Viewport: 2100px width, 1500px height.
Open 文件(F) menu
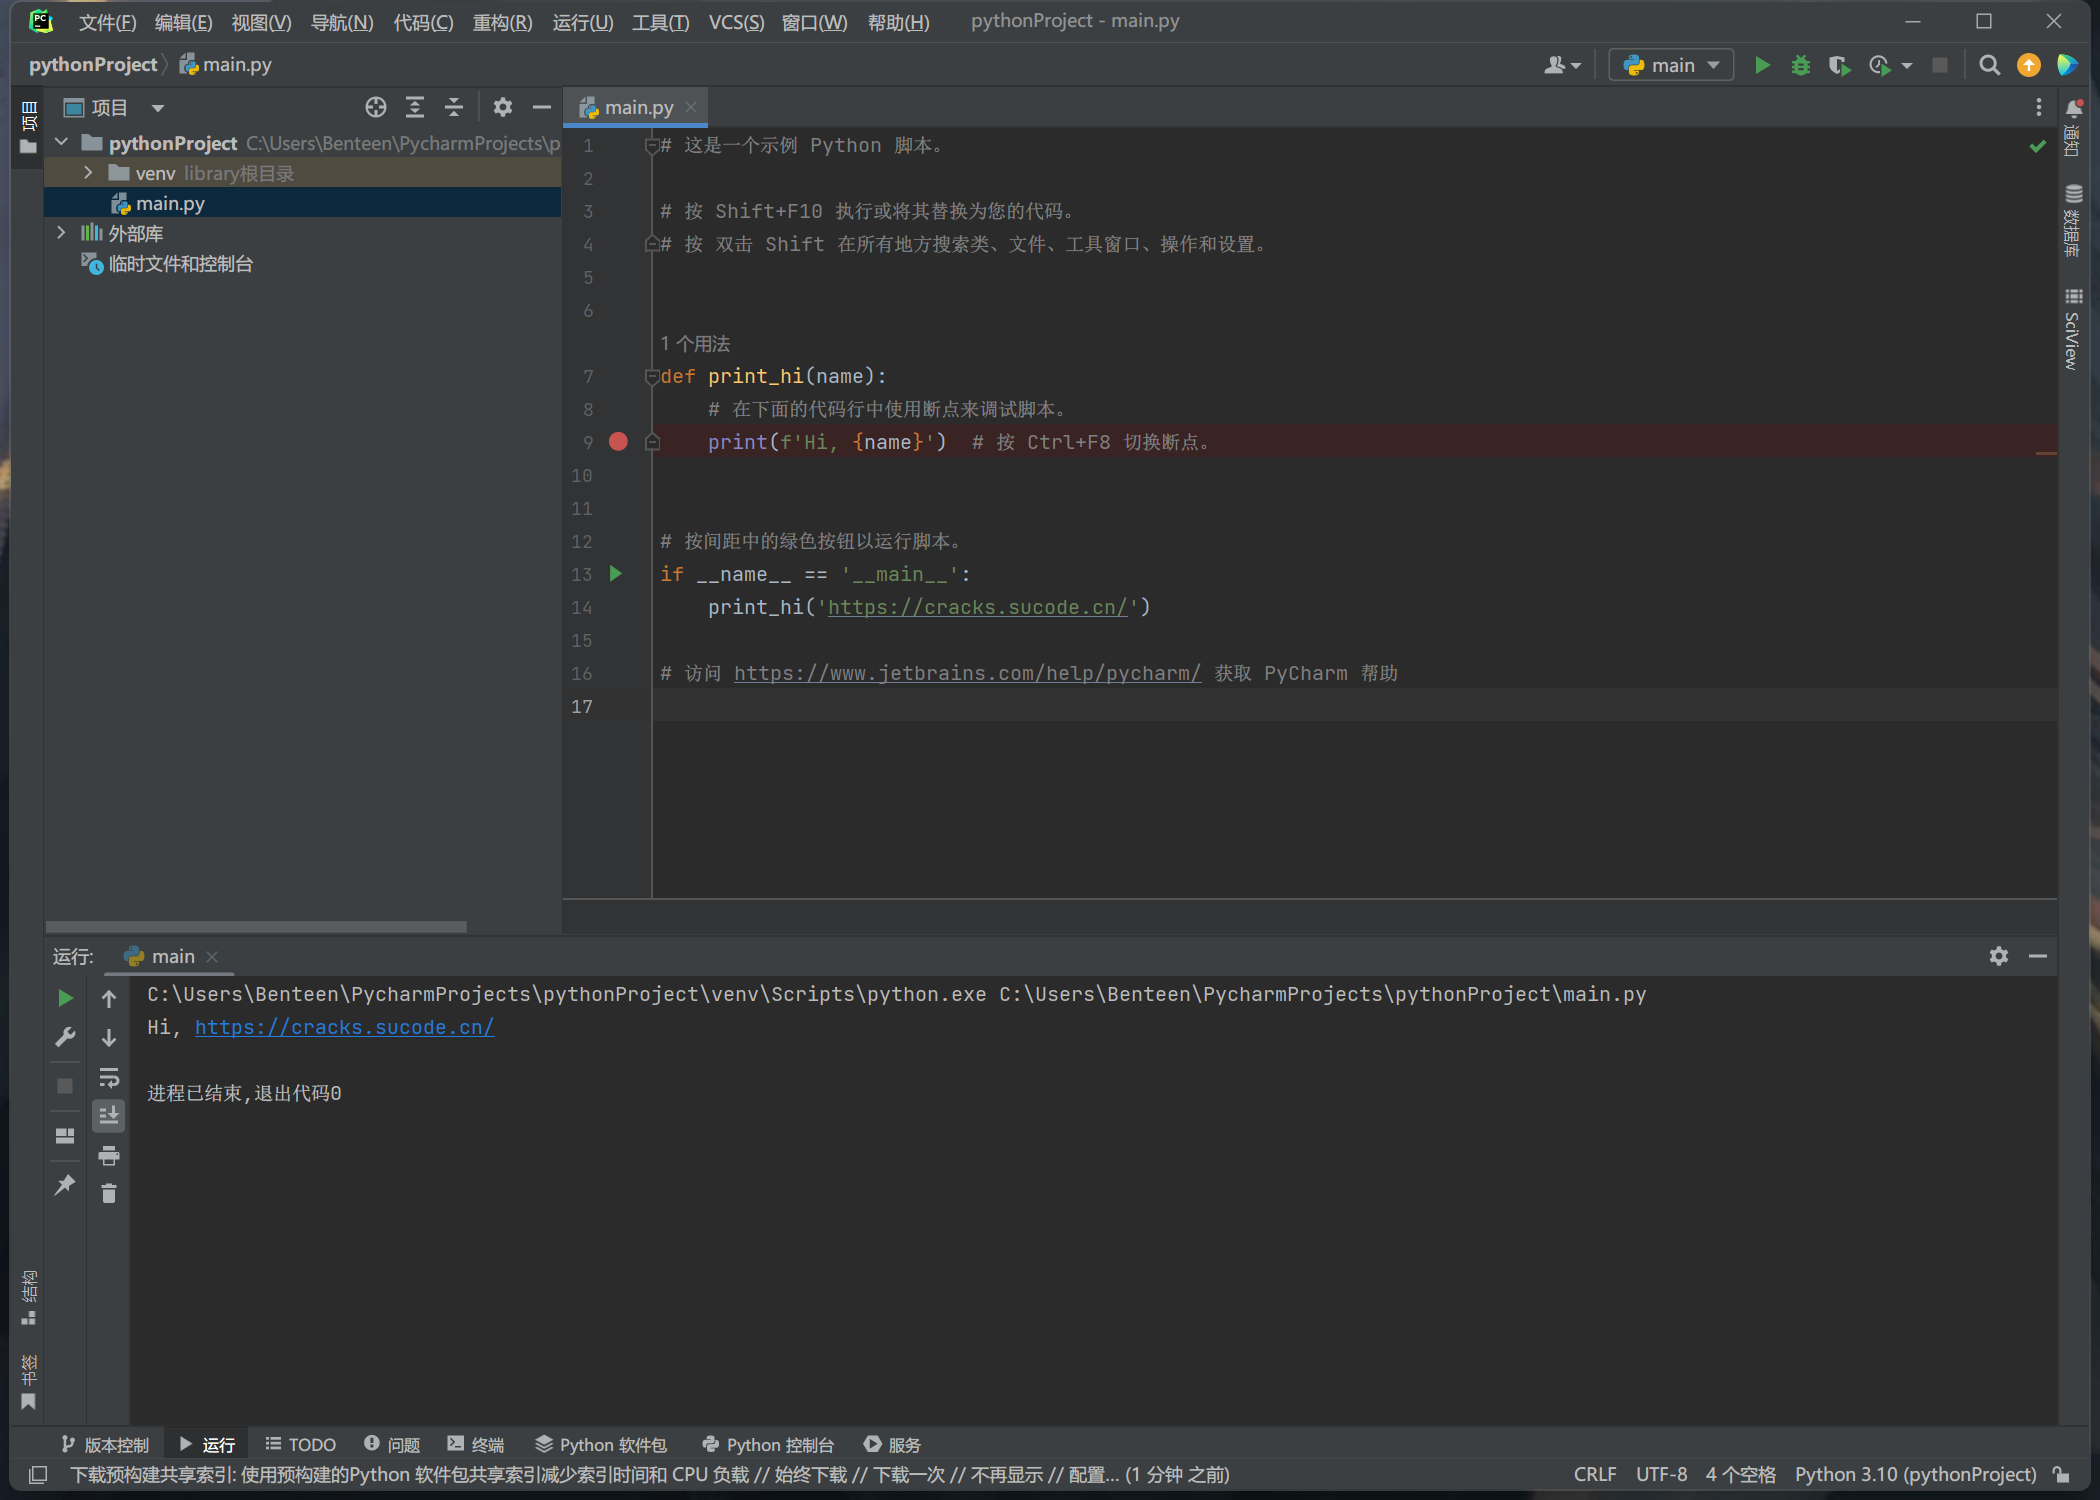[107, 22]
